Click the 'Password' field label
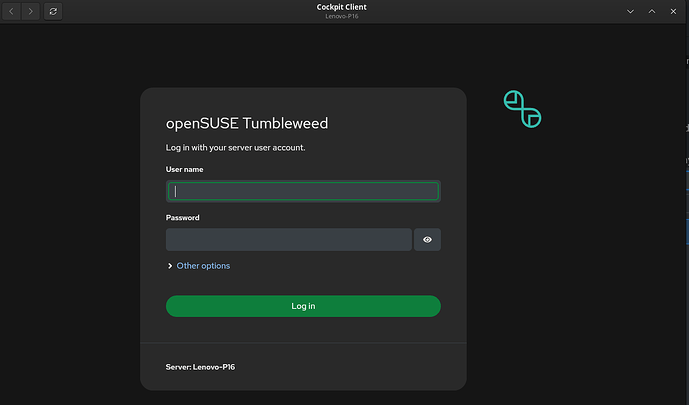The image size is (689, 405). [x=182, y=218]
